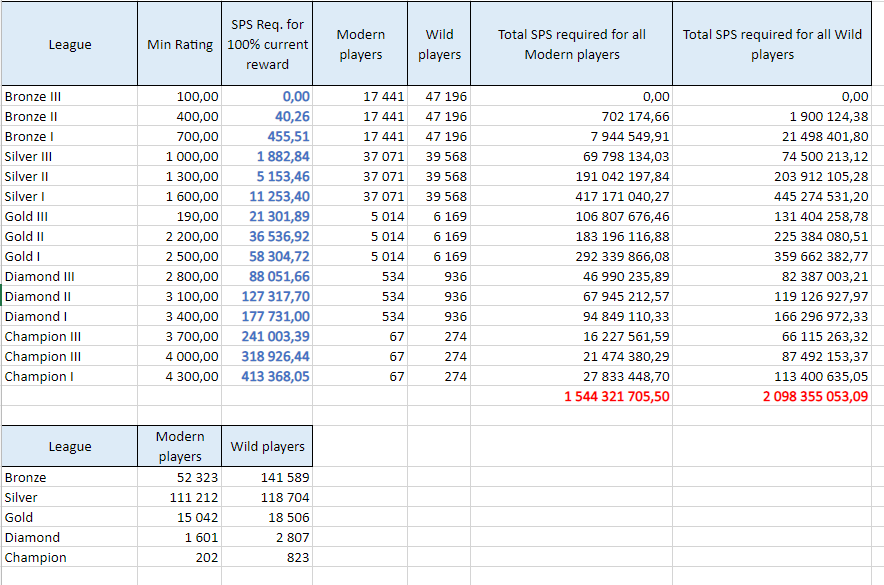Click the Modern total cell 27 833 448,70

[572, 376]
